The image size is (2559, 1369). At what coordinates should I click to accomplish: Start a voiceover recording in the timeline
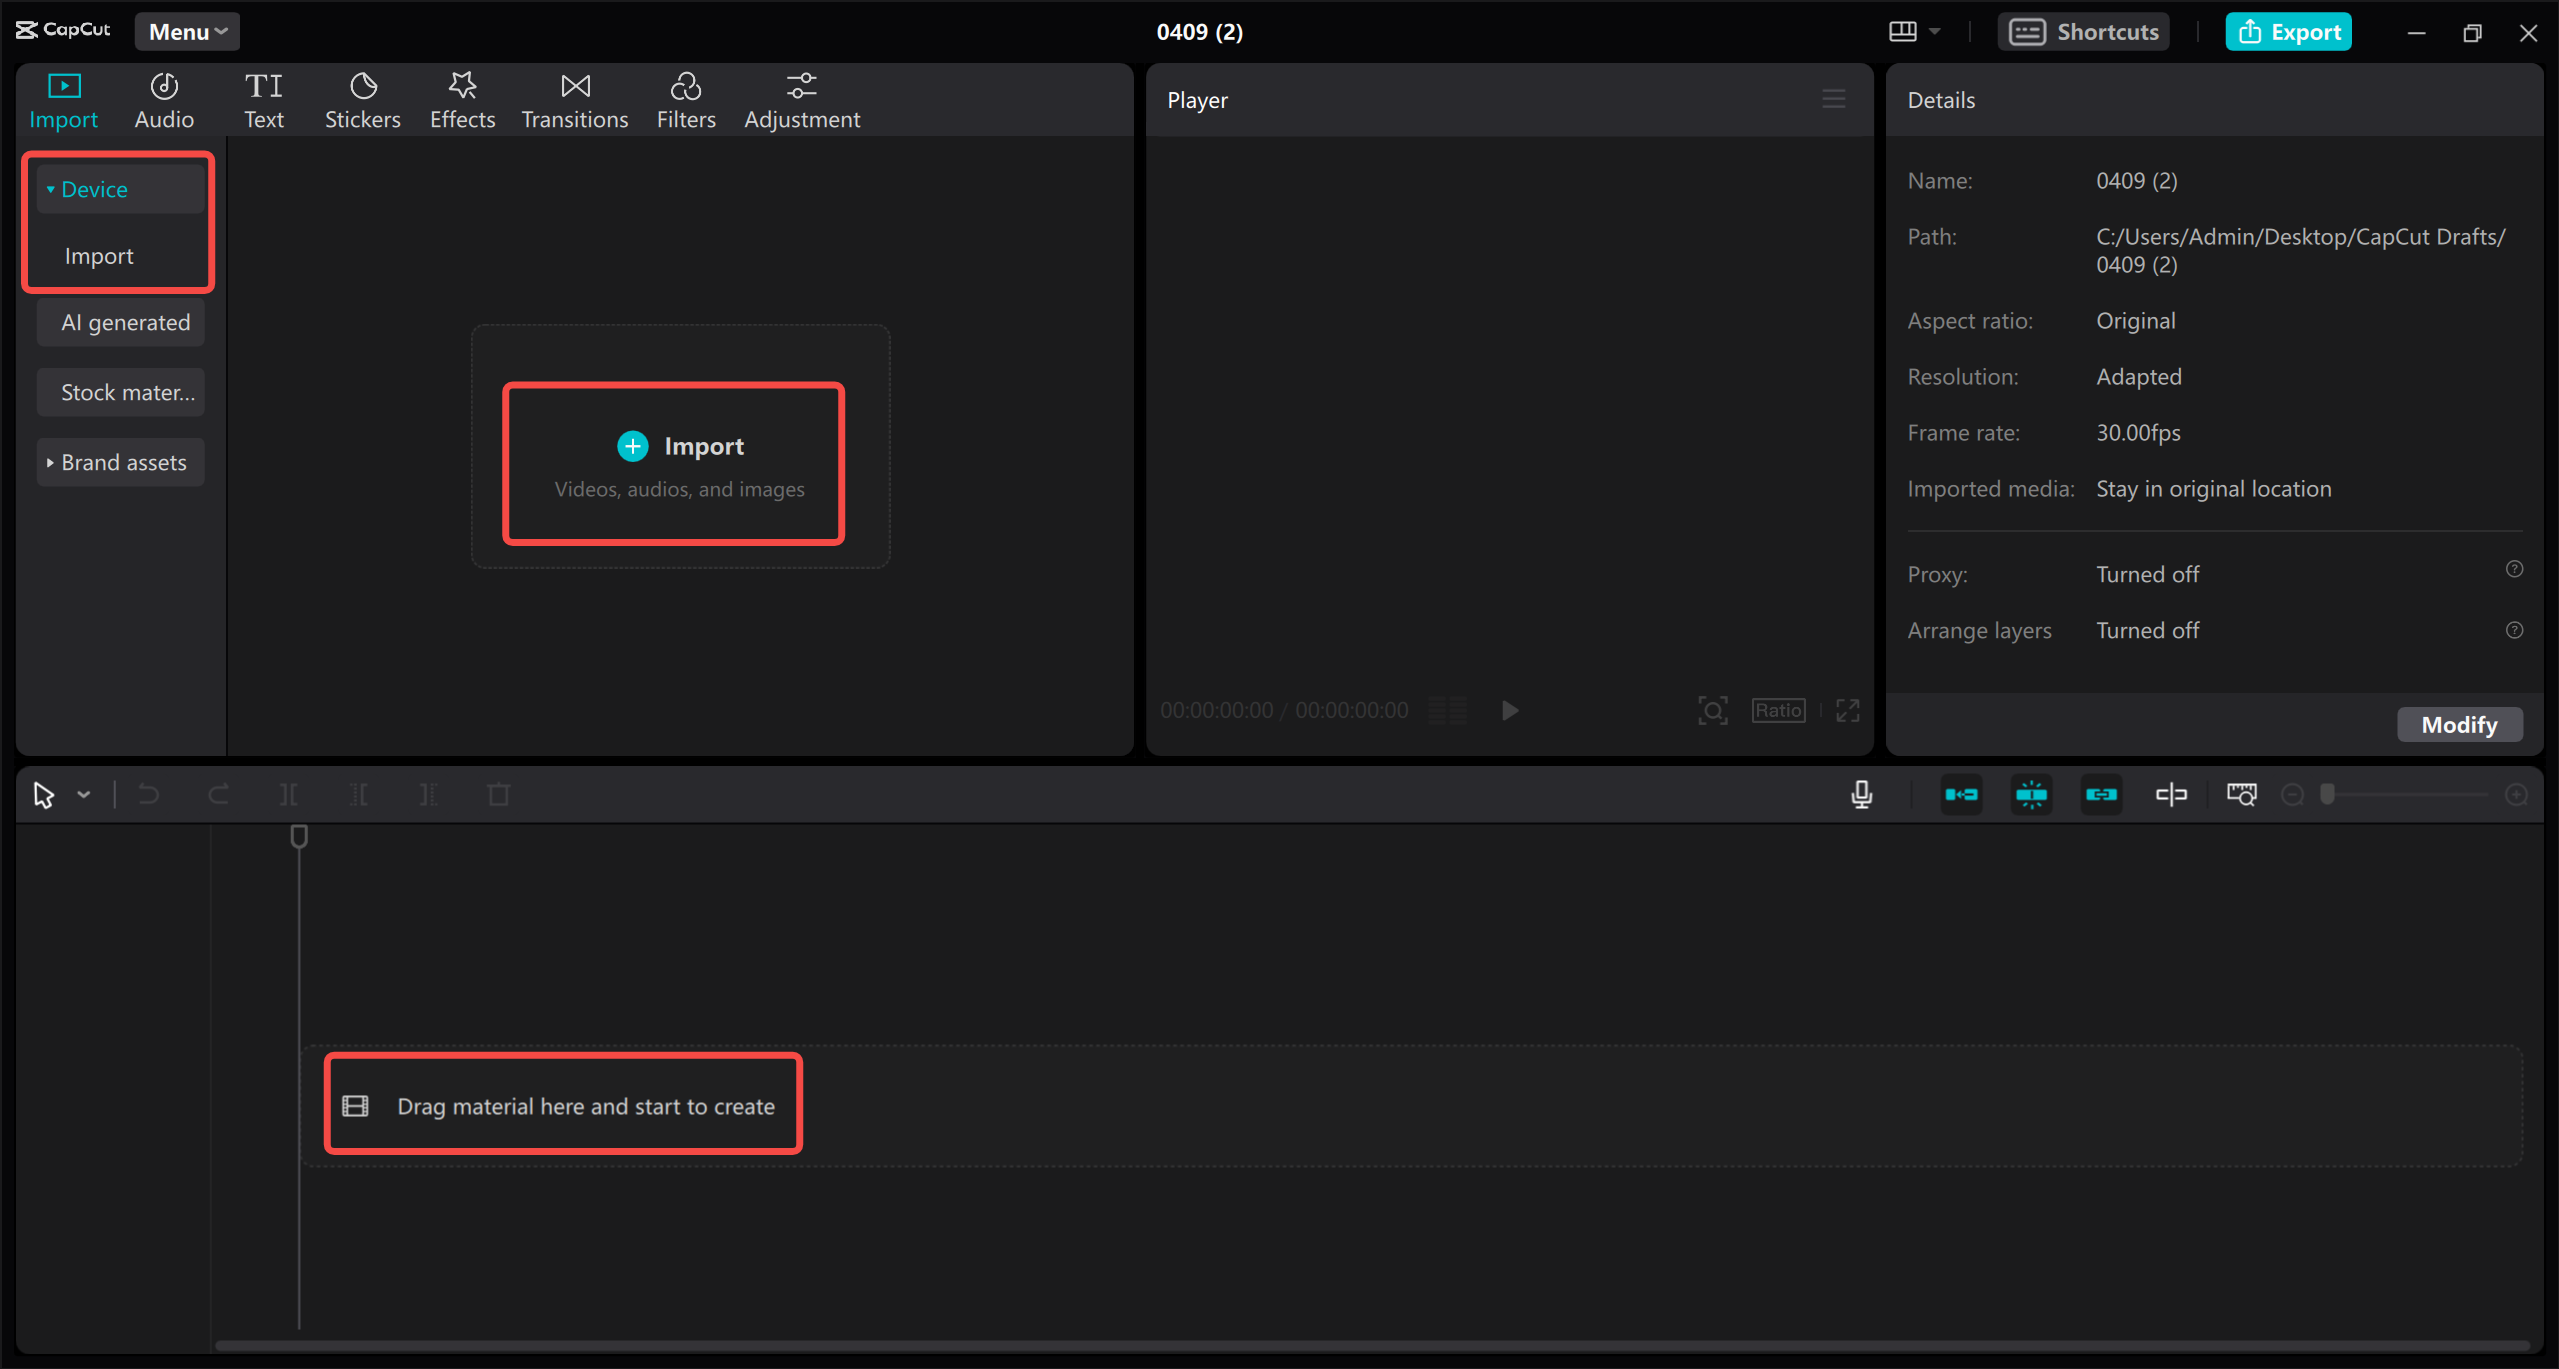coord(1860,793)
